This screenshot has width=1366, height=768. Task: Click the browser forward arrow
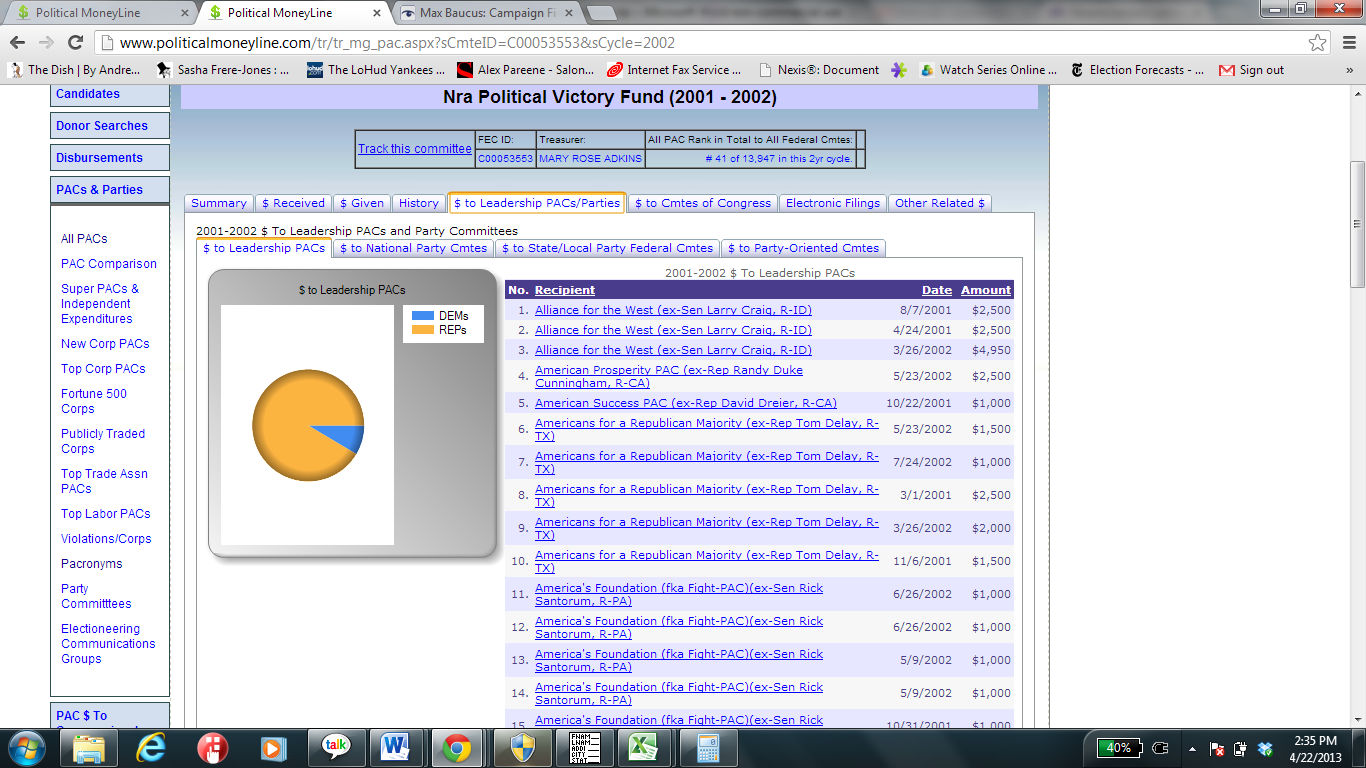tap(46, 42)
